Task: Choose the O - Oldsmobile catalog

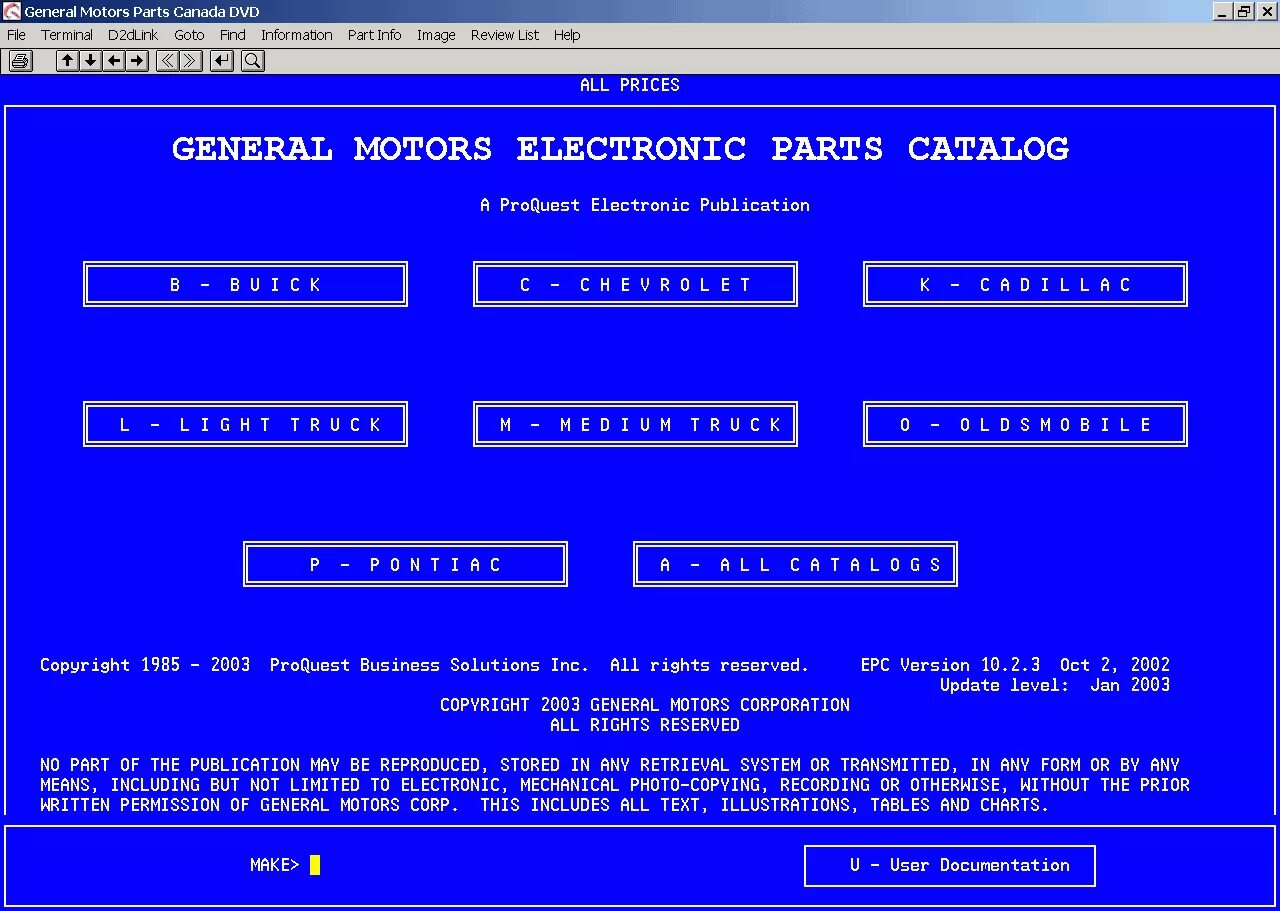Action: pos(1025,424)
